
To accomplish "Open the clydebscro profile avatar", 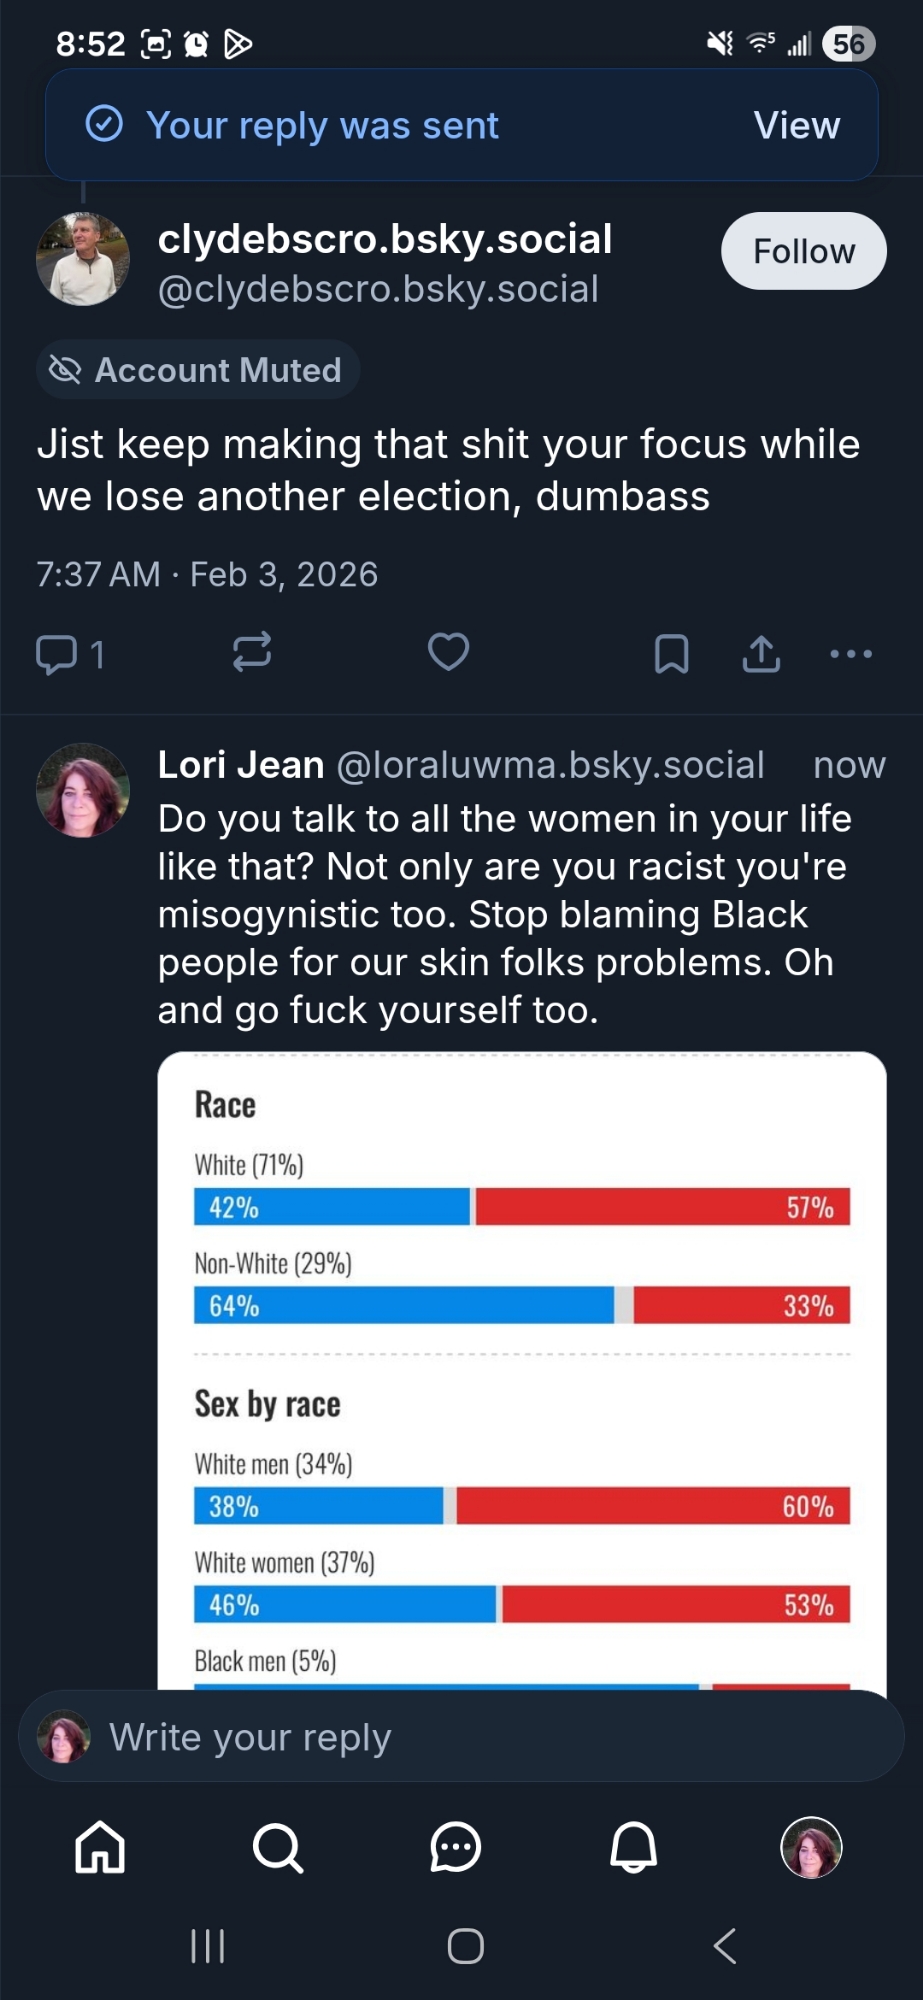I will click(83, 259).
